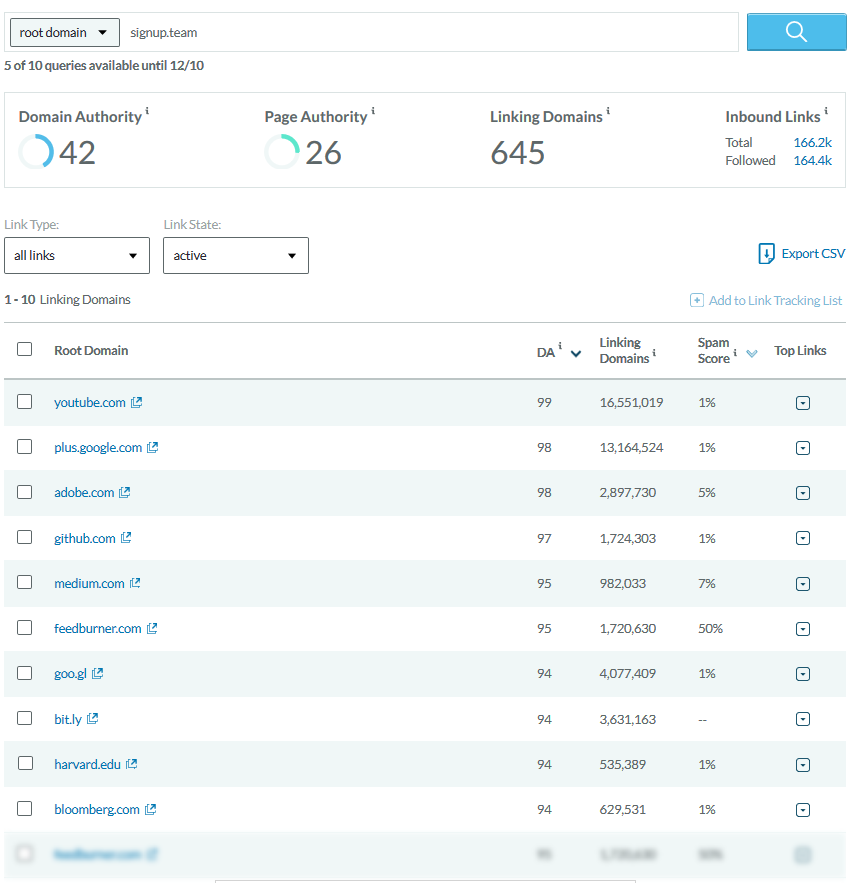The height and width of the screenshot is (883, 856).
Task: Expand Top Links for goo.gl
Action: 803,674
